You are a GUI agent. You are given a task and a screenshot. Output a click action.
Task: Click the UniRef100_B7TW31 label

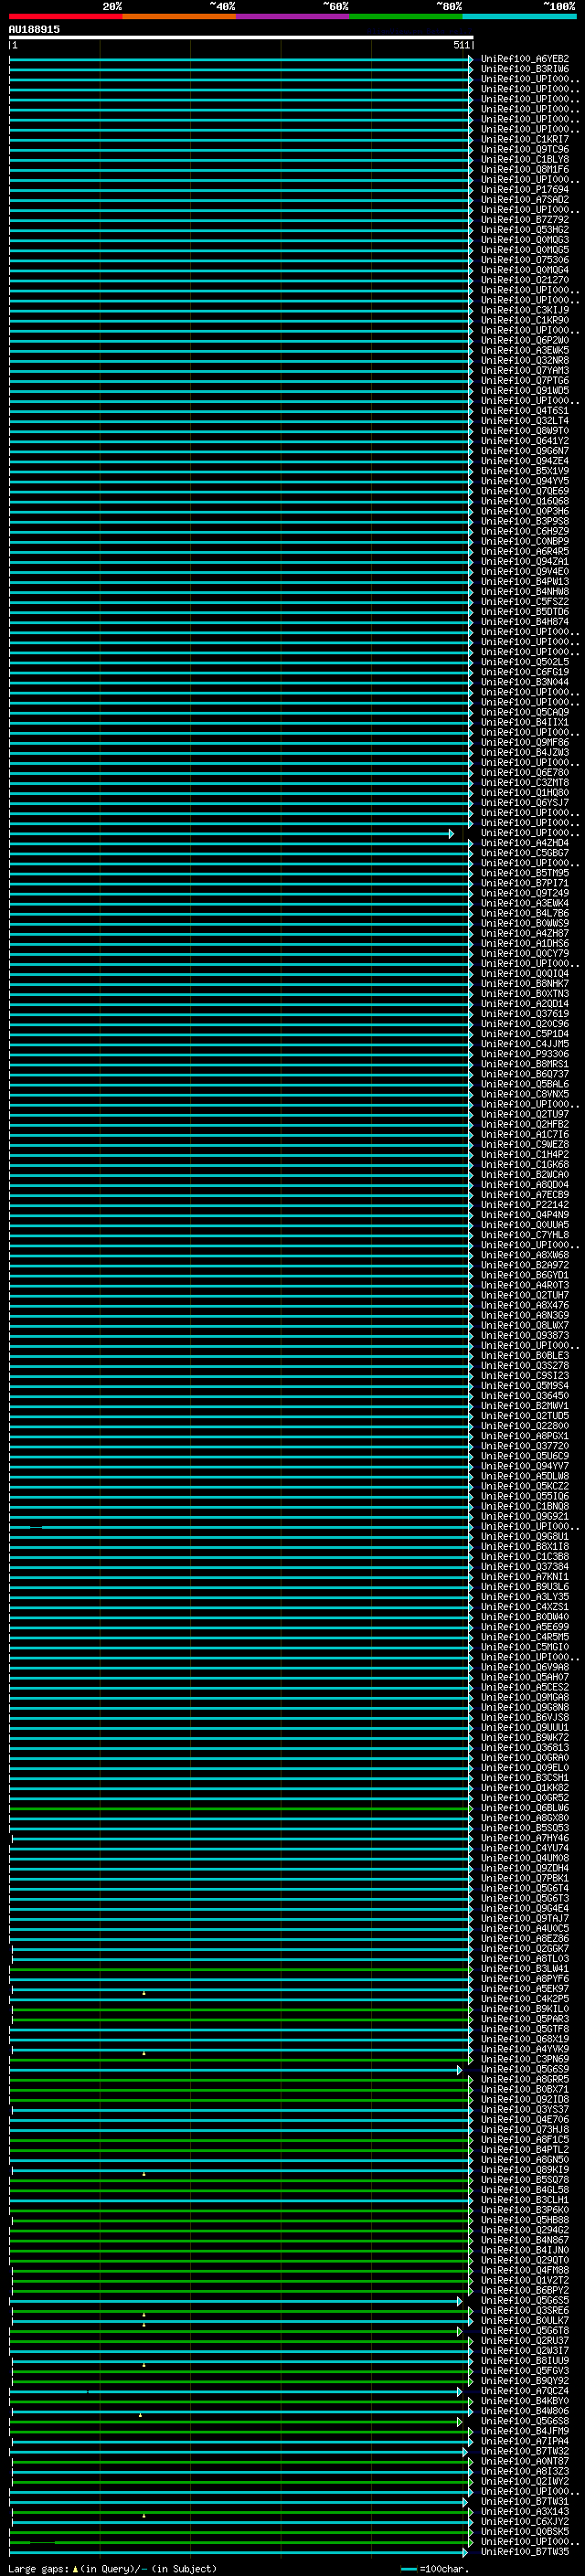point(525,2501)
